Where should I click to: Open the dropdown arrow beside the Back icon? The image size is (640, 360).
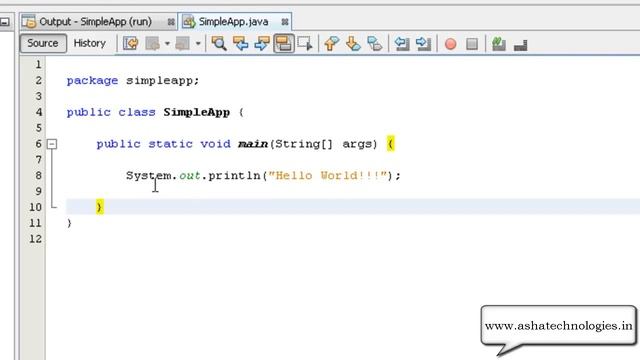[x=167, y=43]
